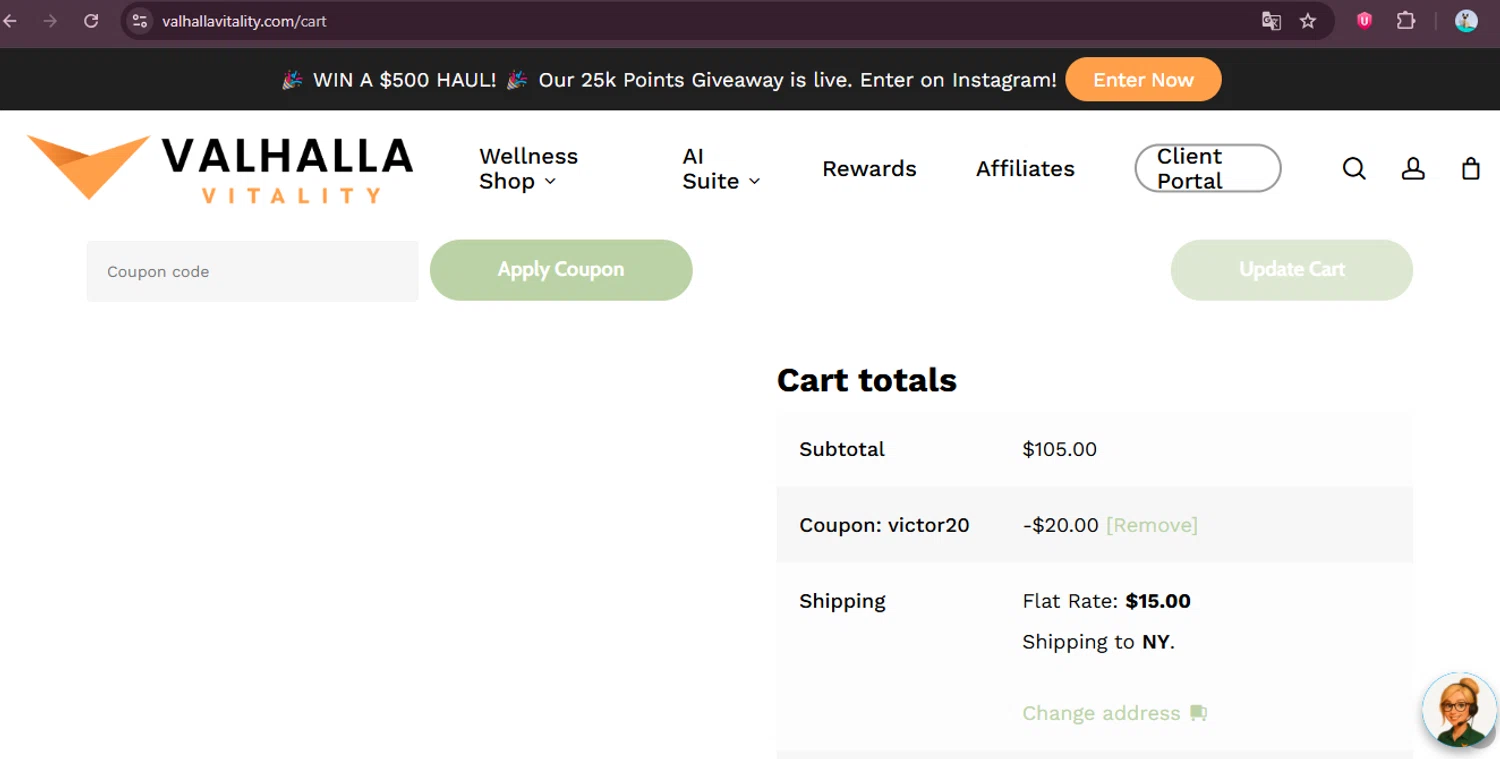Bookmark this page with the star icon
This screenshot has height=759, width=1500.
1308,21
